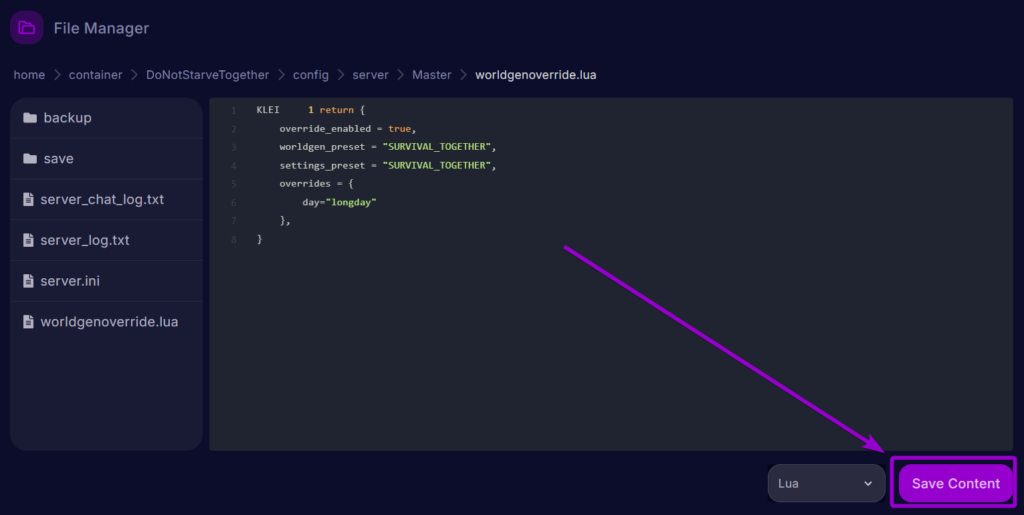
Task: Open the backup folder name
Action: click(67, 118)
